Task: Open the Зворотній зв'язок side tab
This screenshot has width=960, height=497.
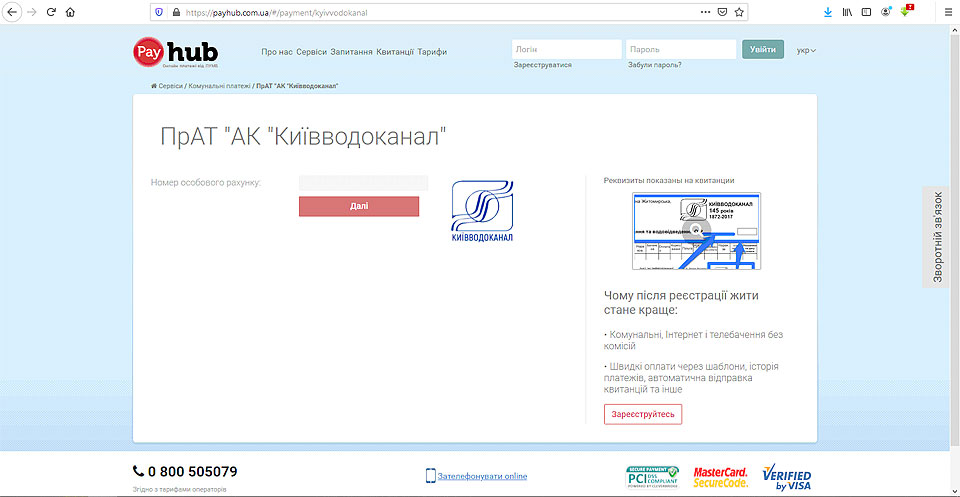Action: pos(937,237)
